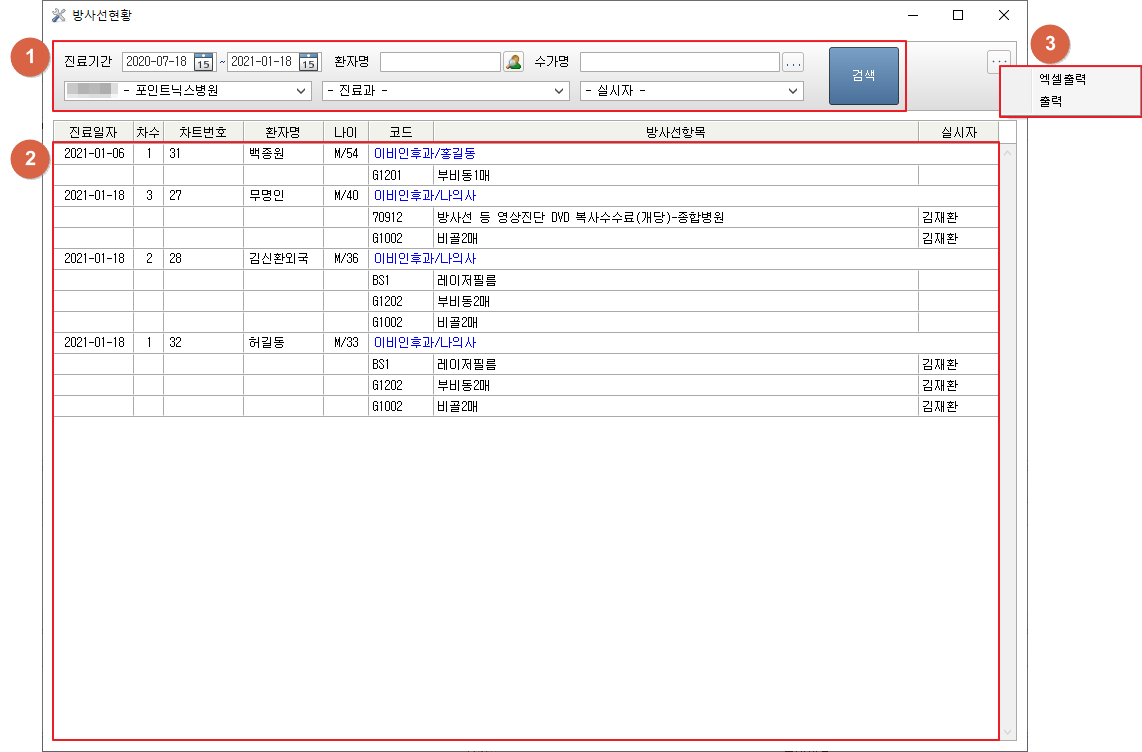Click the 진료일자 column header
Viewport: 1142px width, 752px height.
[93, 132]
